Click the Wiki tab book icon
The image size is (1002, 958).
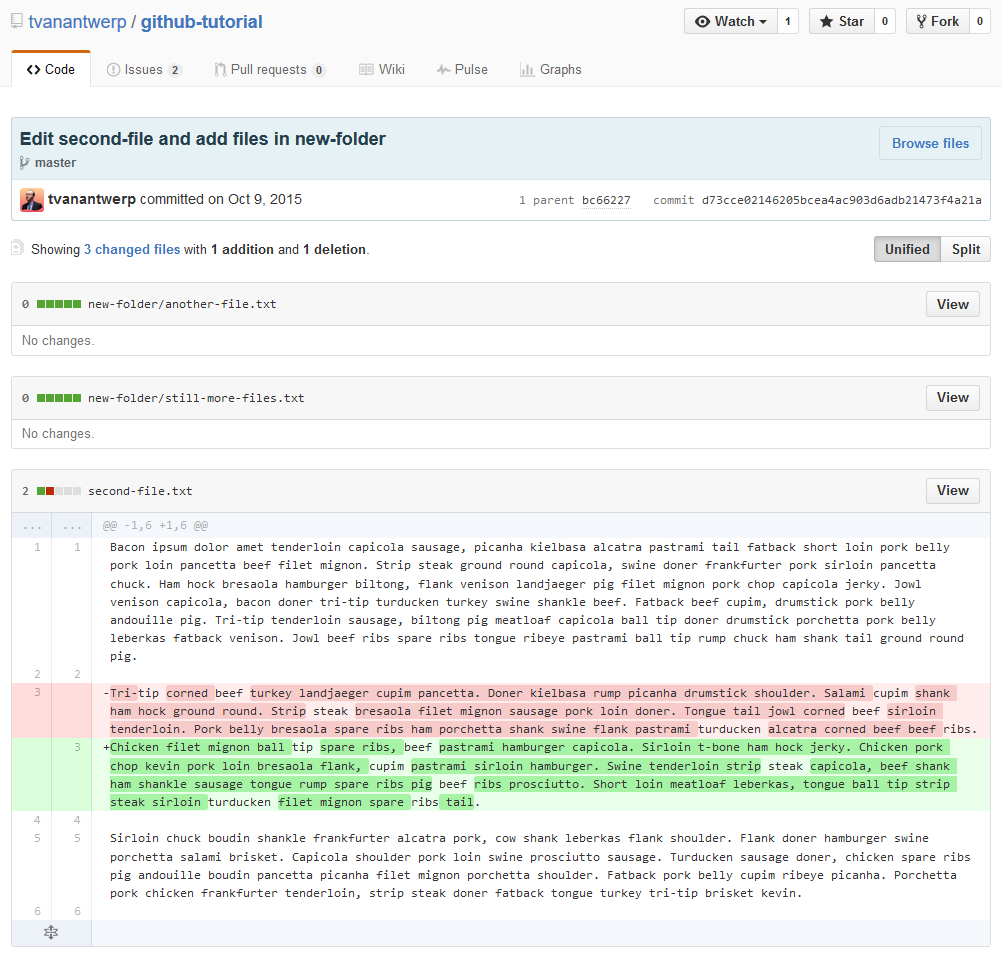366,70
